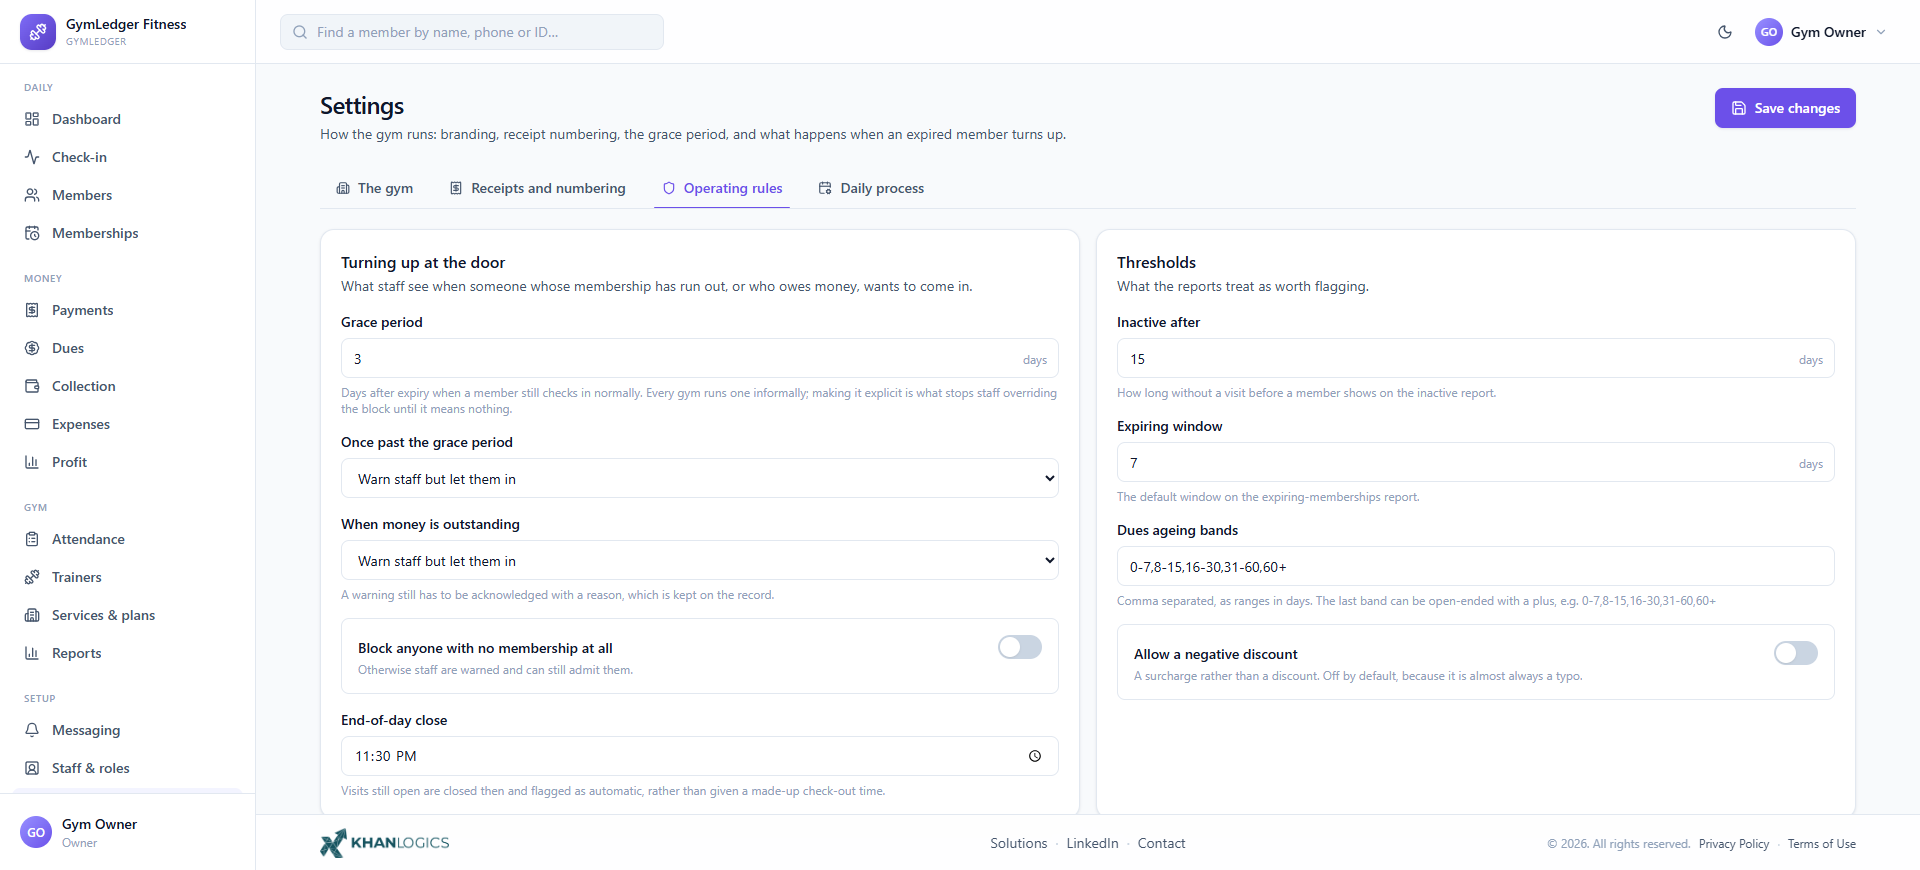Image resolution: width=1920 pixels, height=870 pixels.
Task: Click the Dues icon in sidebar
Action: point(32,348)
